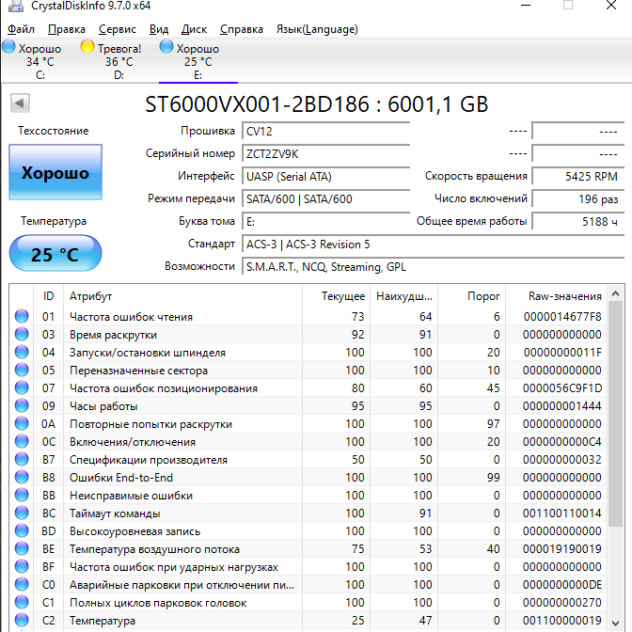Click the CrystalDiskInfo app icon in title bar

tap(14, 8)
